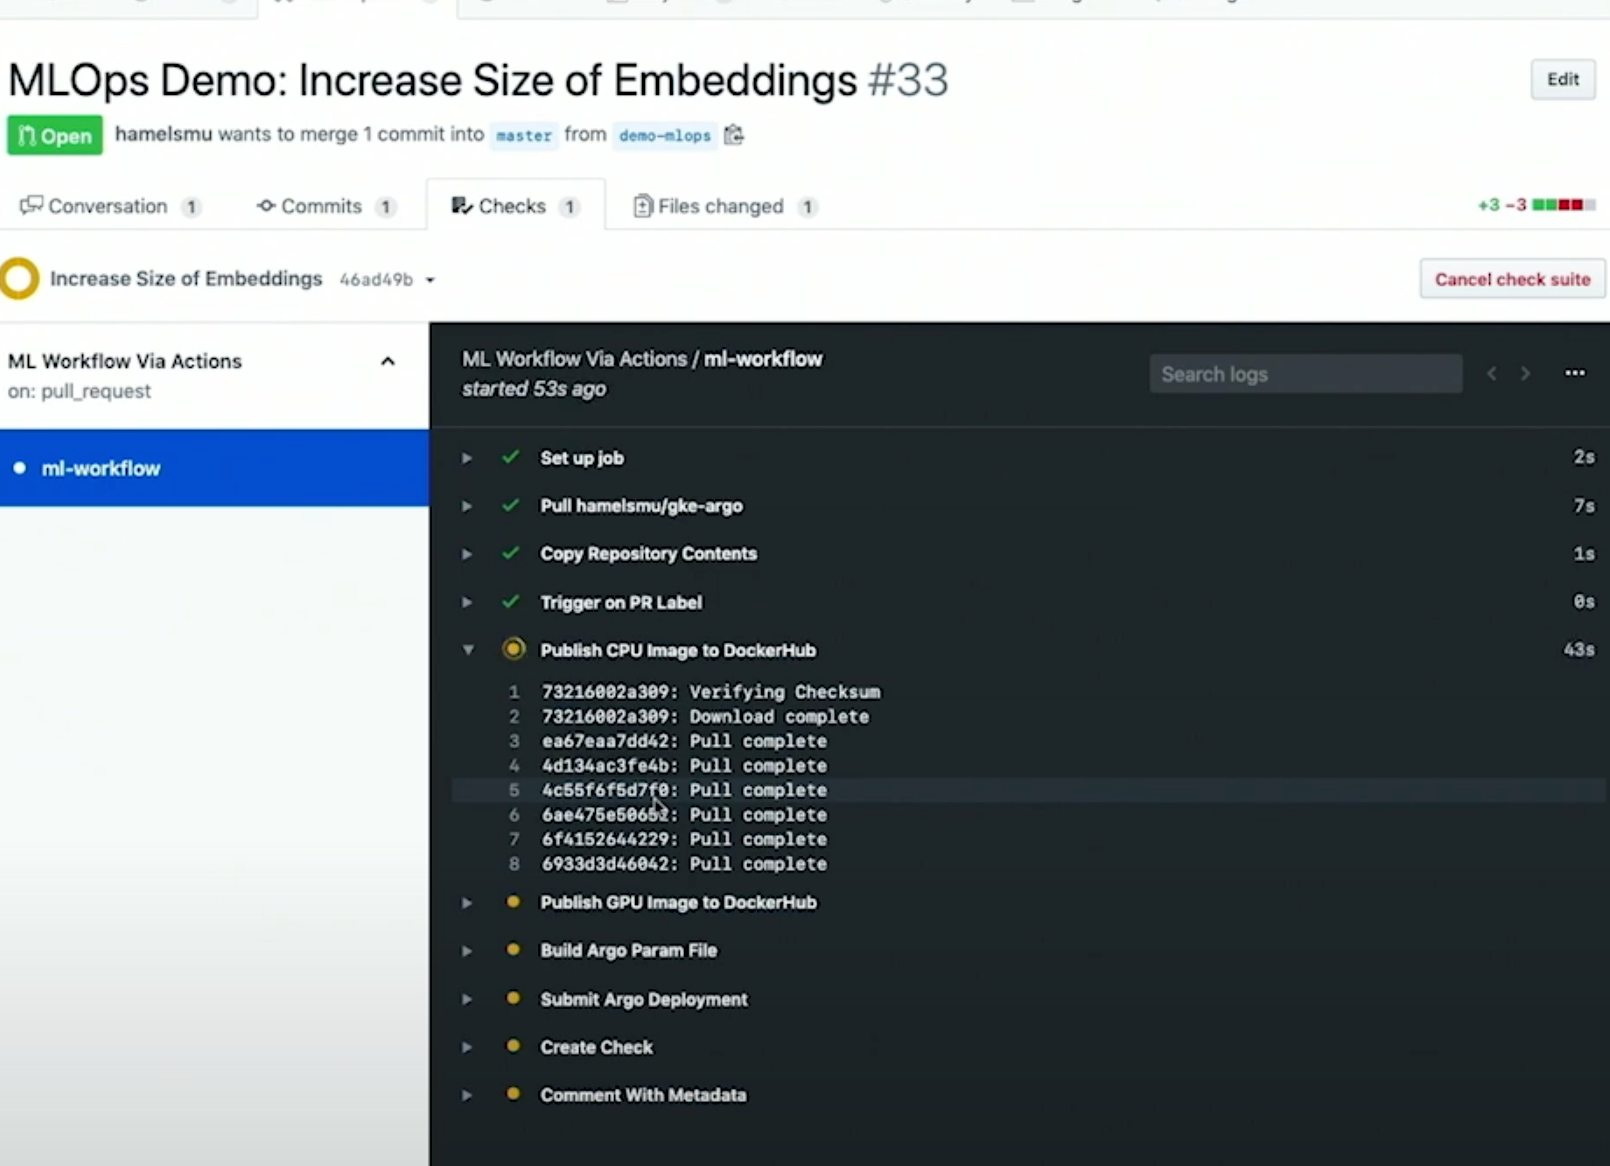This screenshot has width=1610, height=1166.
Task: Click the Edit button for the pull request title
Action: (1563, 79)
